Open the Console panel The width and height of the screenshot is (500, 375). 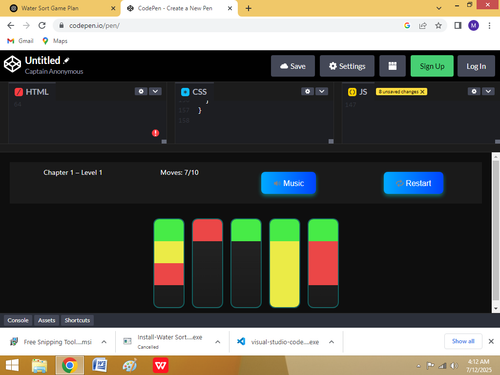(18, 320)
